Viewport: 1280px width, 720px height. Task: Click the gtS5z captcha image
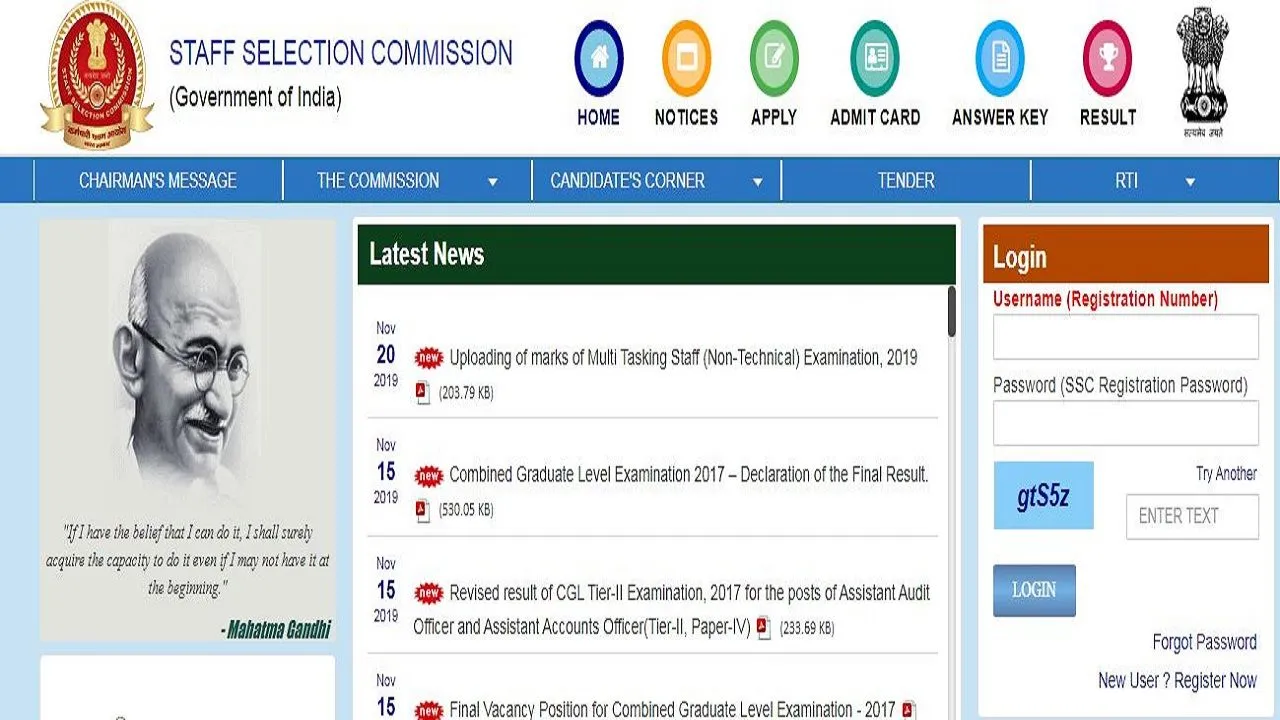tap(1043, 495)
